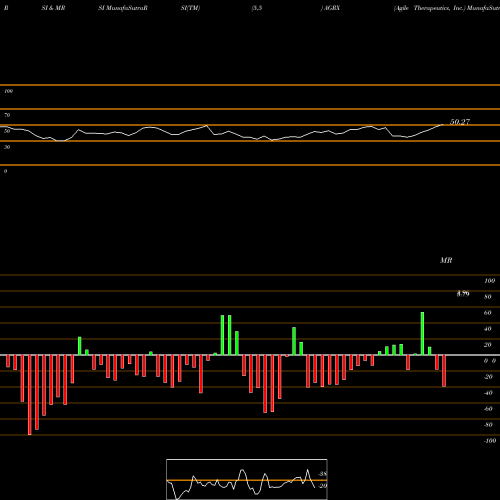The image size is (500, 500).
Task: Click the 0 label below RSI panel
Action: click(x=5, y=171)
